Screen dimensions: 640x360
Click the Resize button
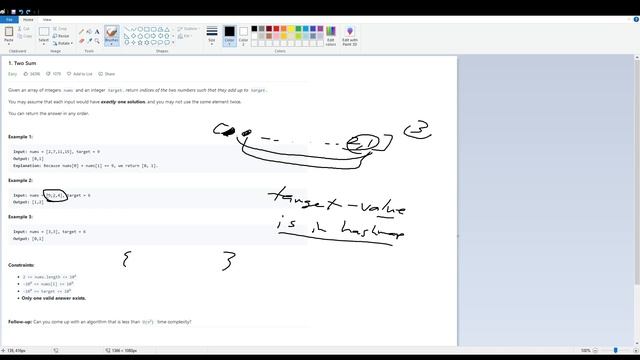click(61, 36)
